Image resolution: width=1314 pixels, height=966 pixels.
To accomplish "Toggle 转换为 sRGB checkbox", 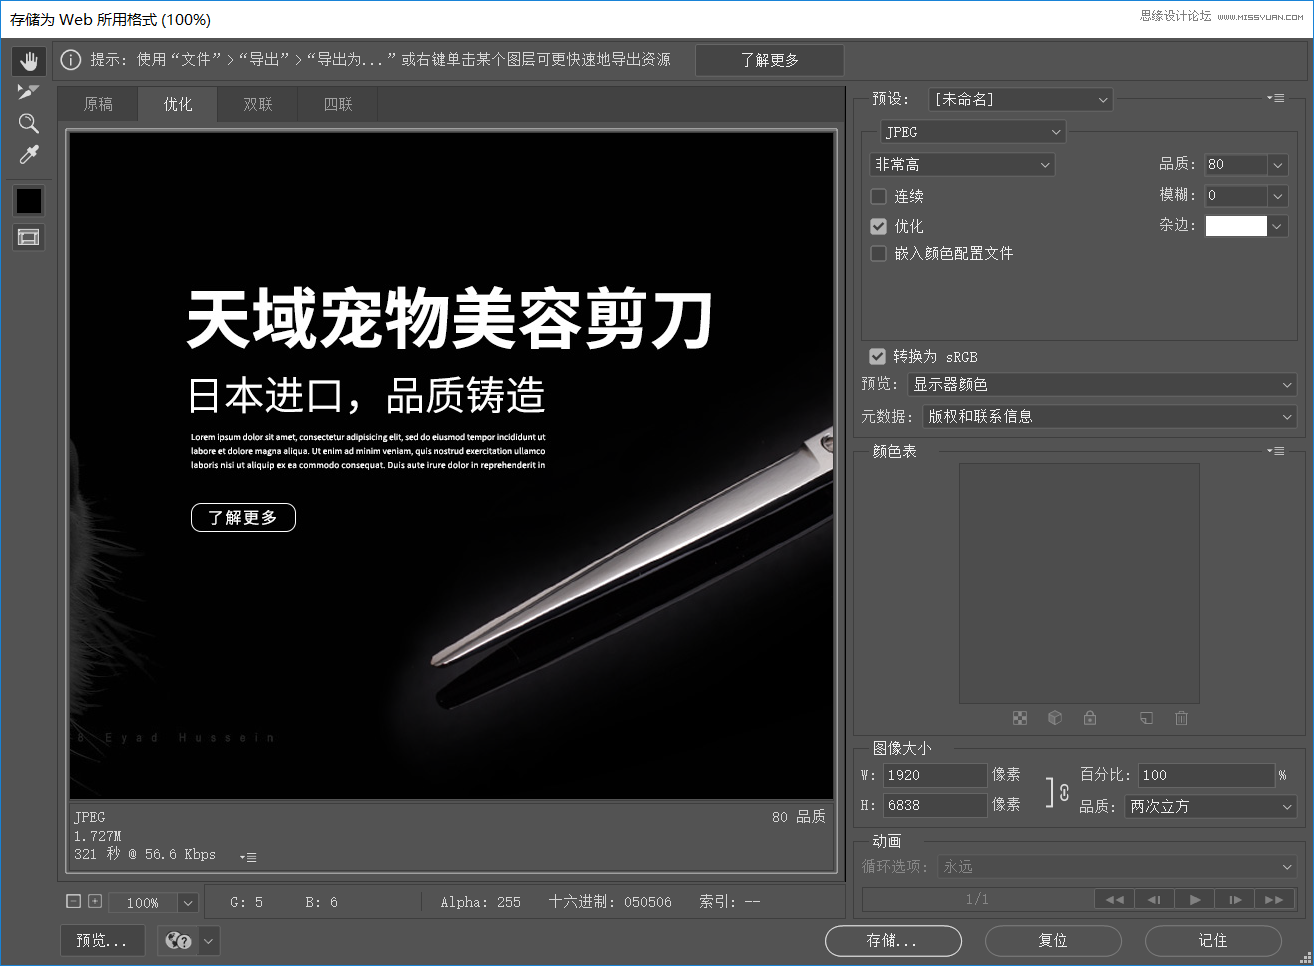I will click(877, 356).
